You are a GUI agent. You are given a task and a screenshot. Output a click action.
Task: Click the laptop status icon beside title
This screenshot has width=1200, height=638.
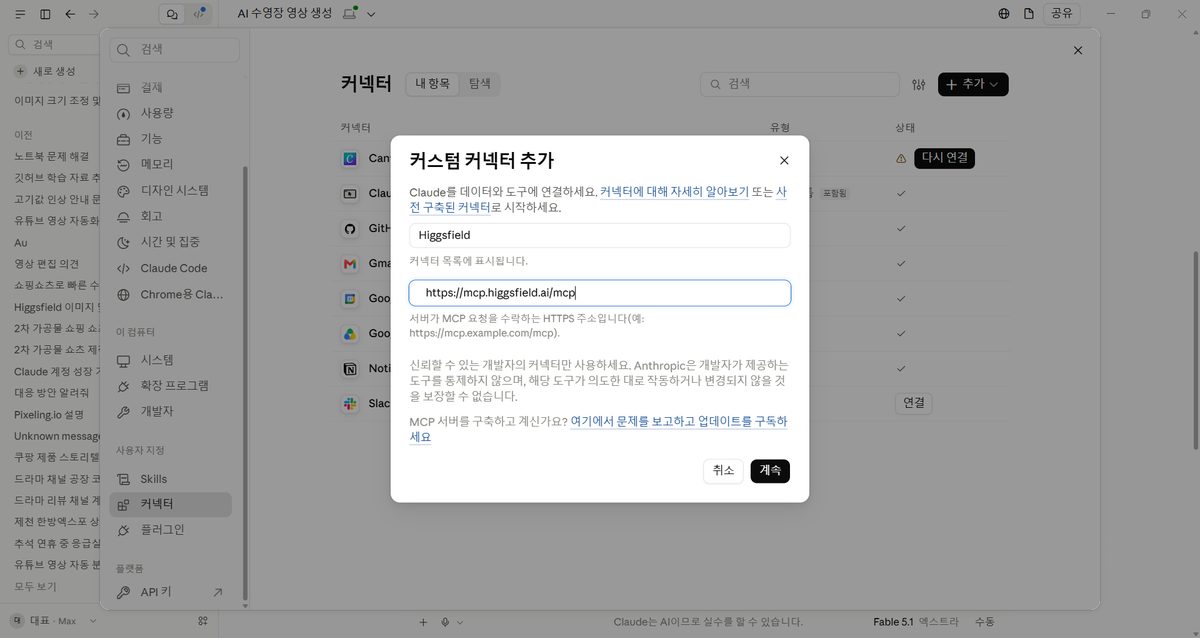point(350,14)
